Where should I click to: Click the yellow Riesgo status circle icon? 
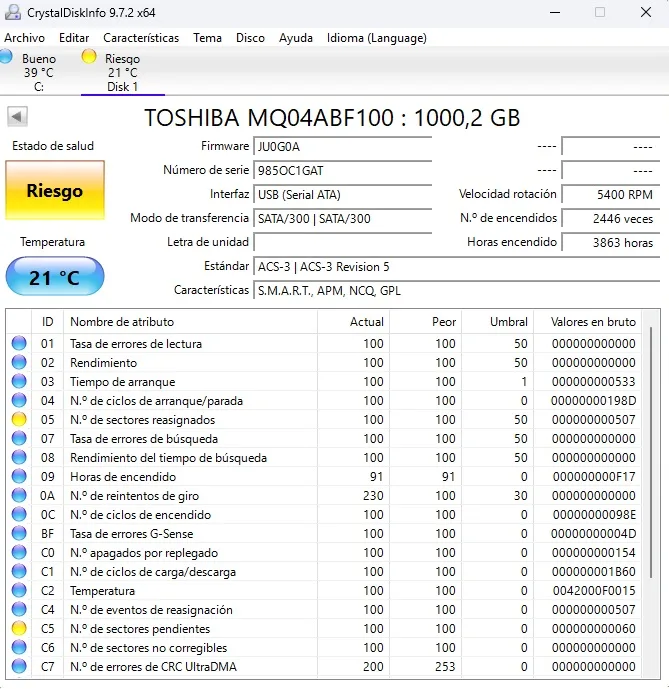[89, 57]
